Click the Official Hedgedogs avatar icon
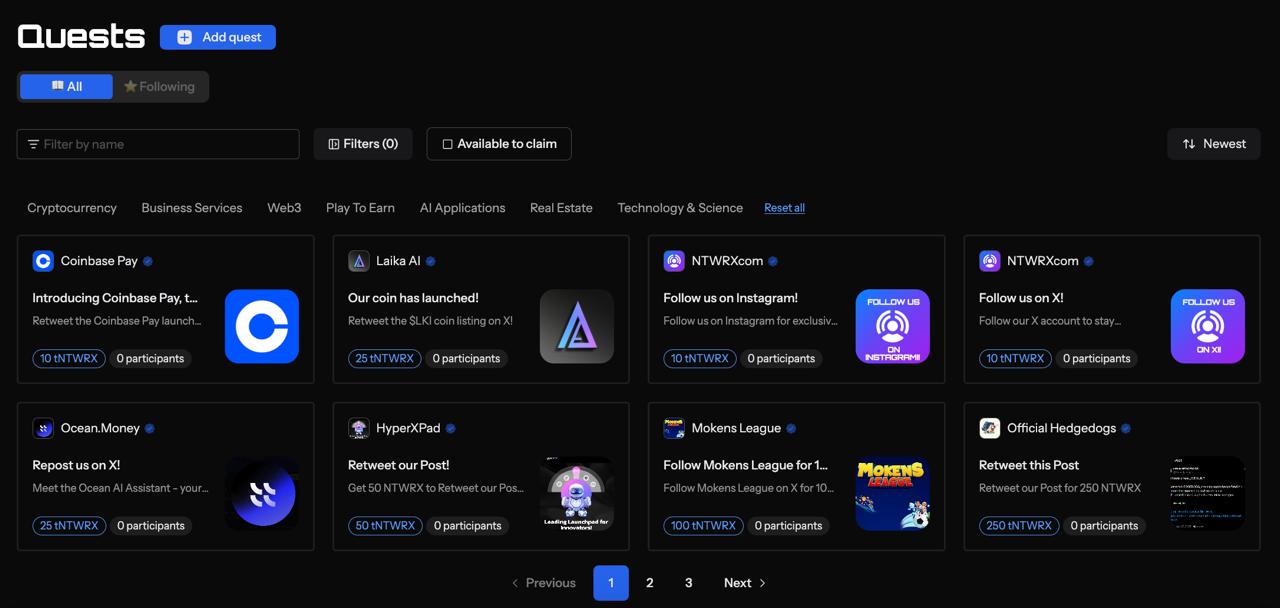Image resolution: width=1280 pixels, height=608 pixels. pos(990,428)
